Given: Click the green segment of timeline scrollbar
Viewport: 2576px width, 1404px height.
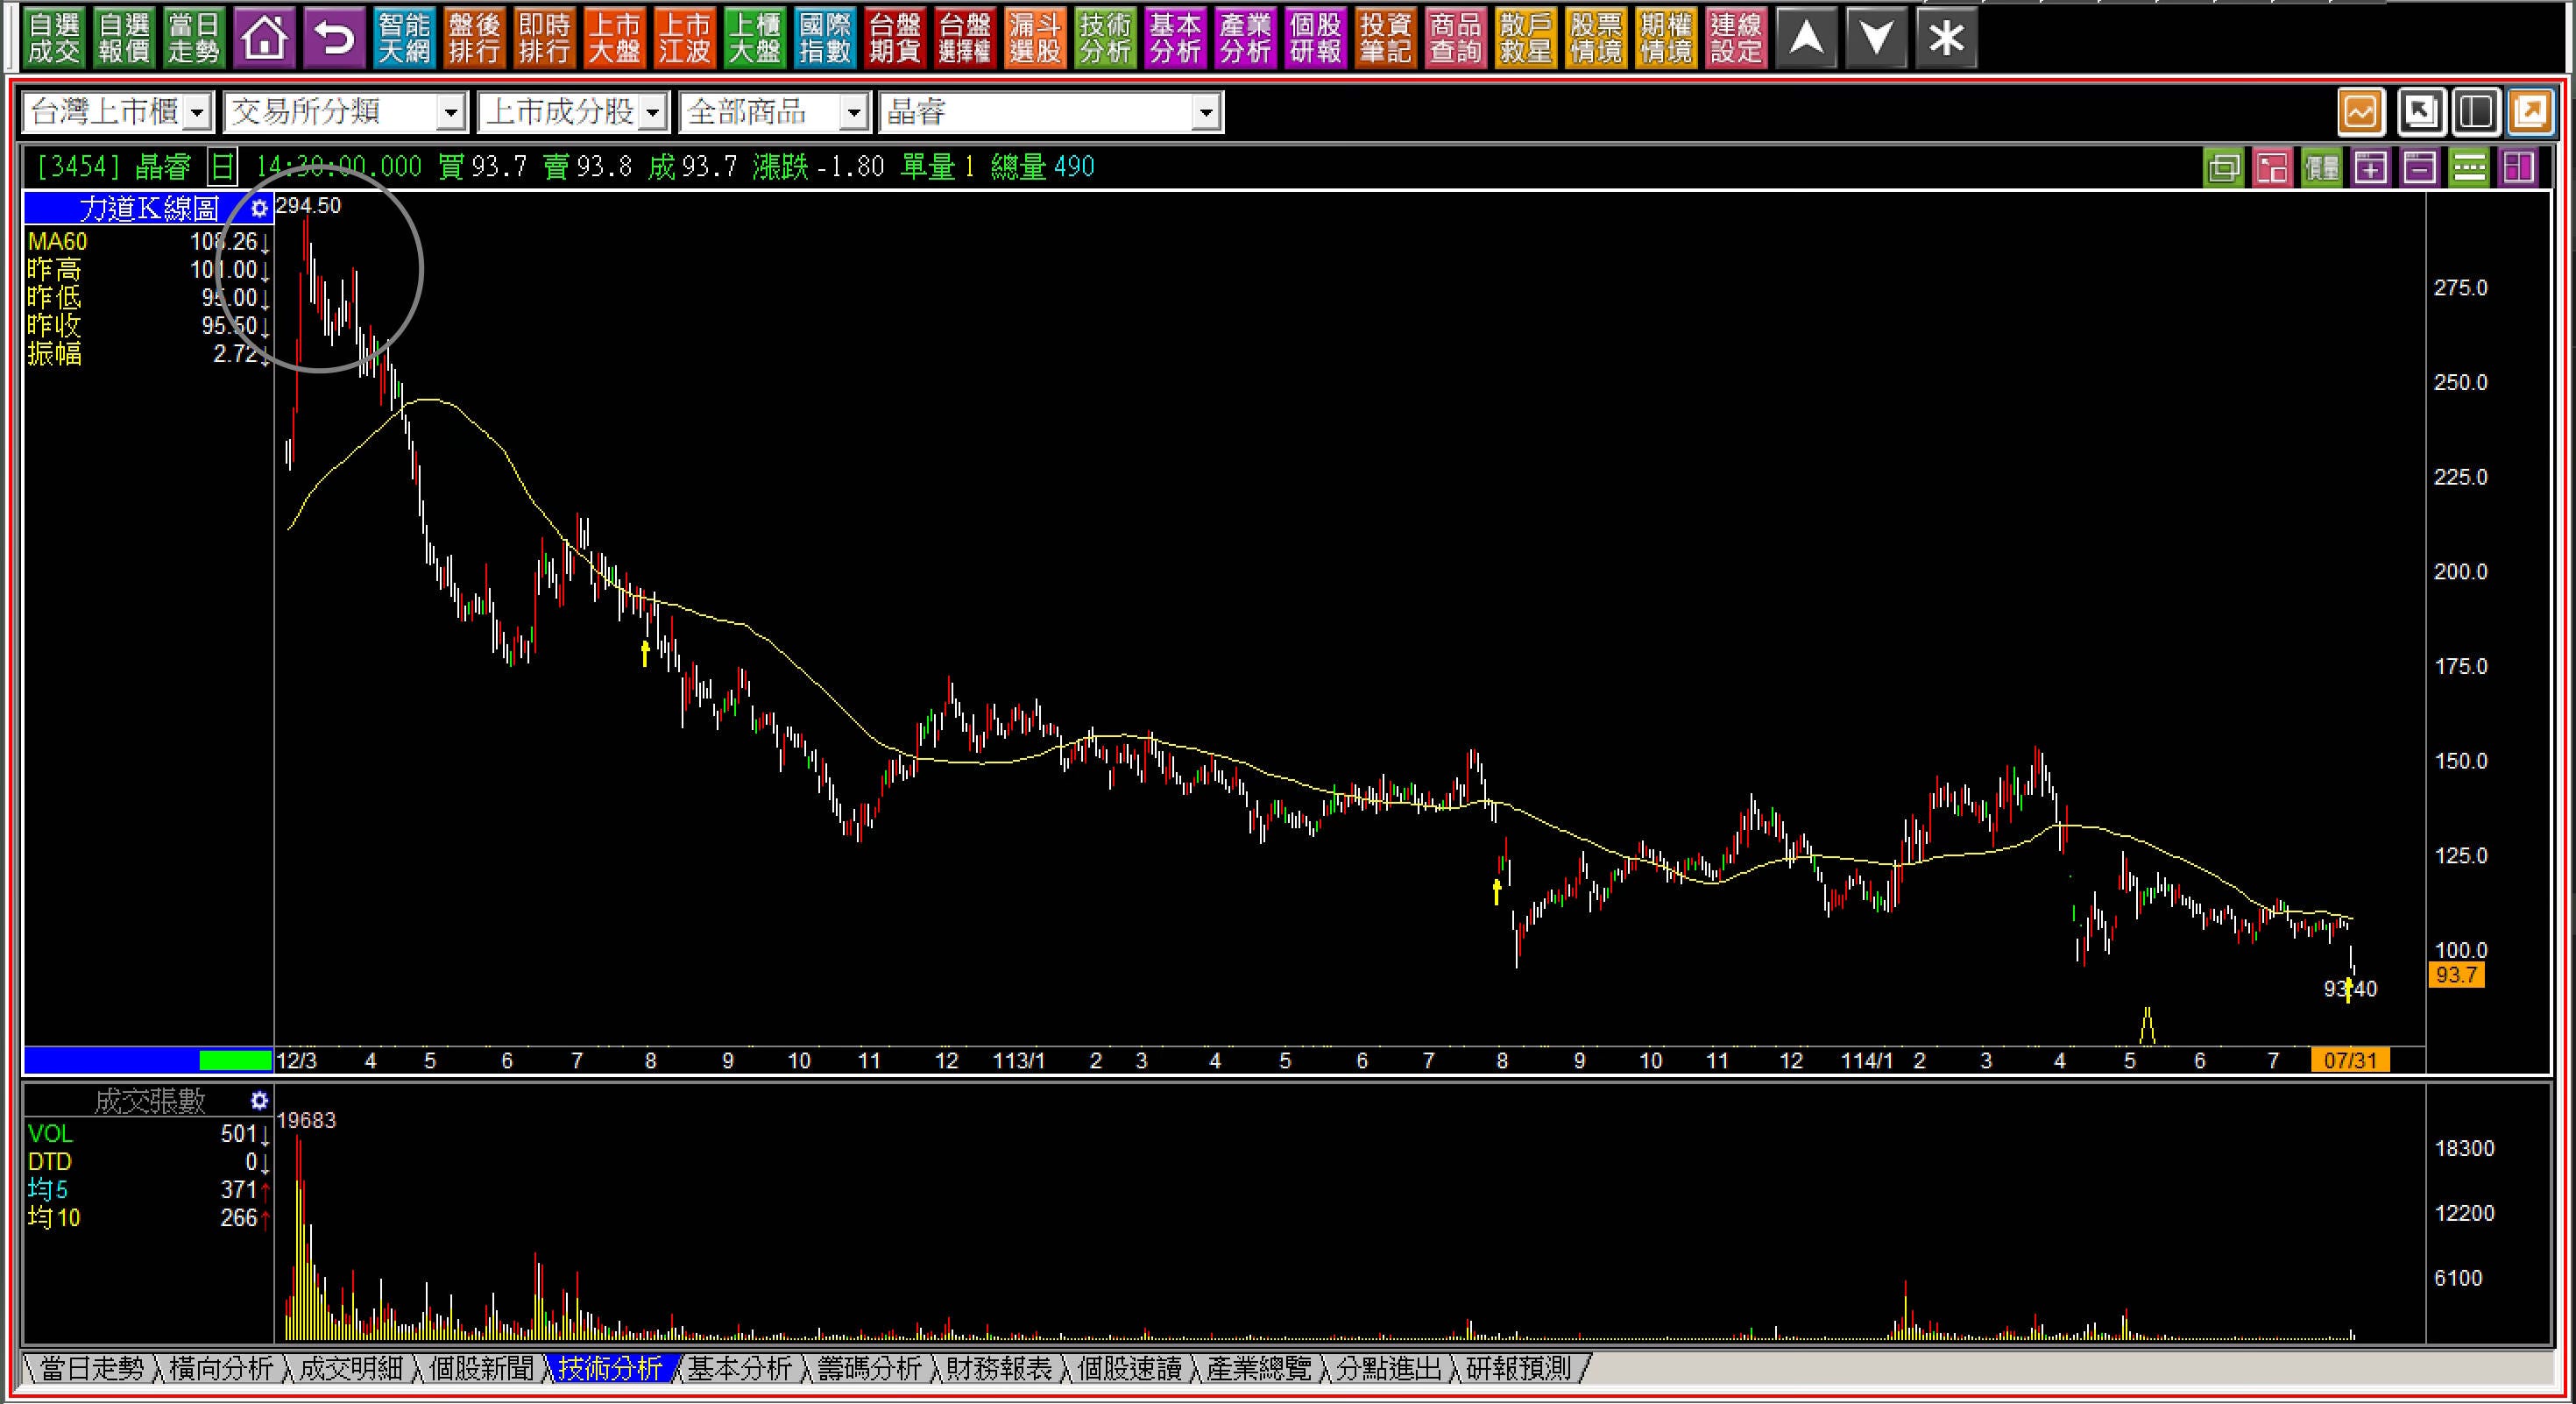Looking at the screenshot, I should click(235, 1060).
